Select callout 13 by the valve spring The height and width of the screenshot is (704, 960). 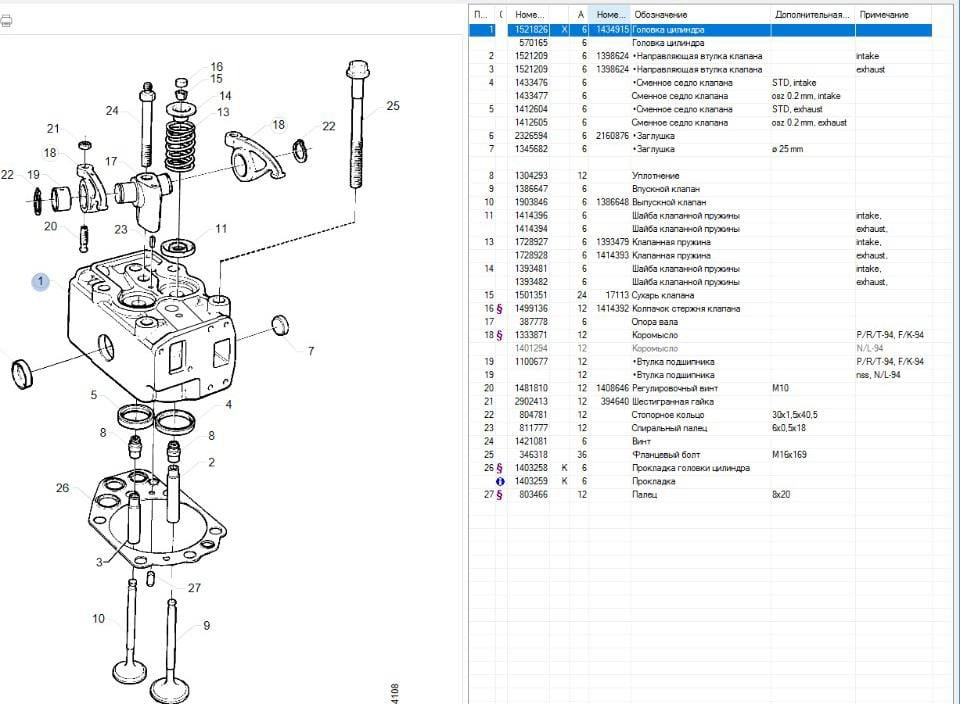coord(222,112)
